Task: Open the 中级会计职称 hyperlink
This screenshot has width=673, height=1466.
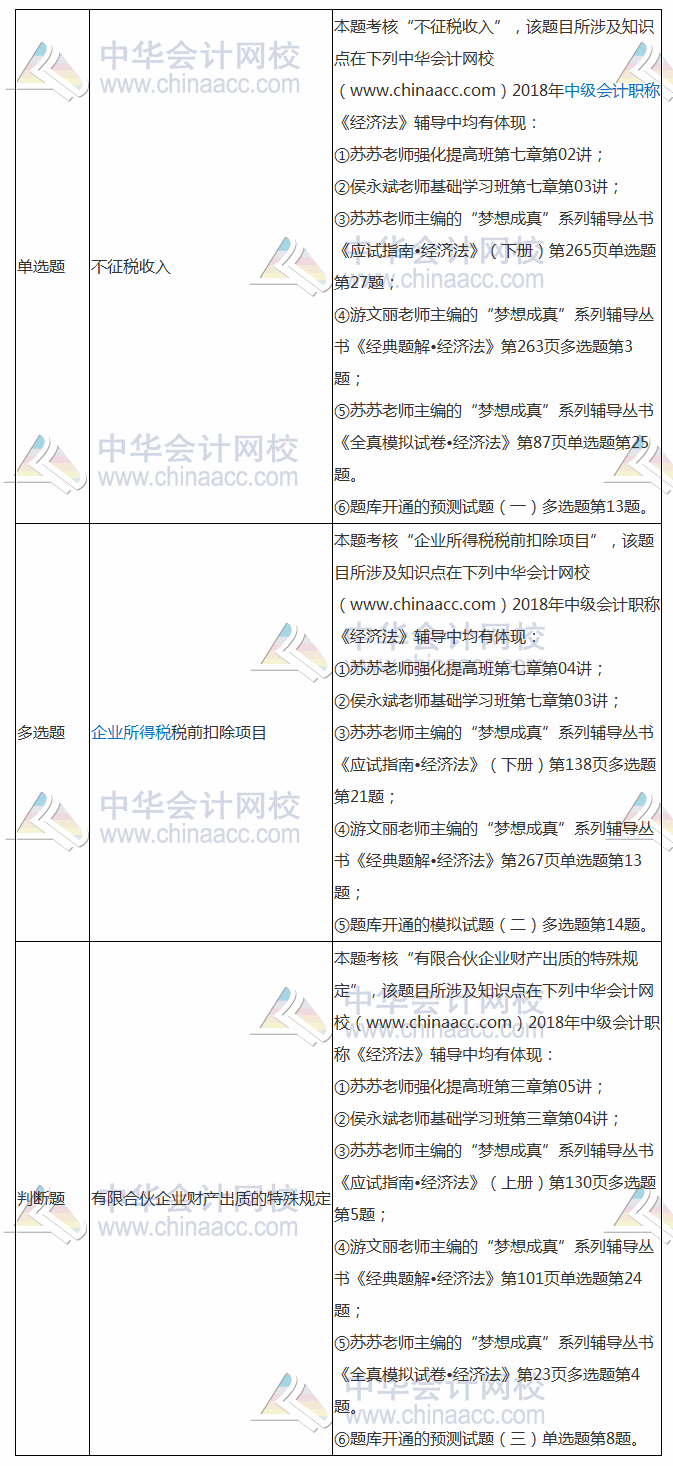Action: [x=612, y=91]
